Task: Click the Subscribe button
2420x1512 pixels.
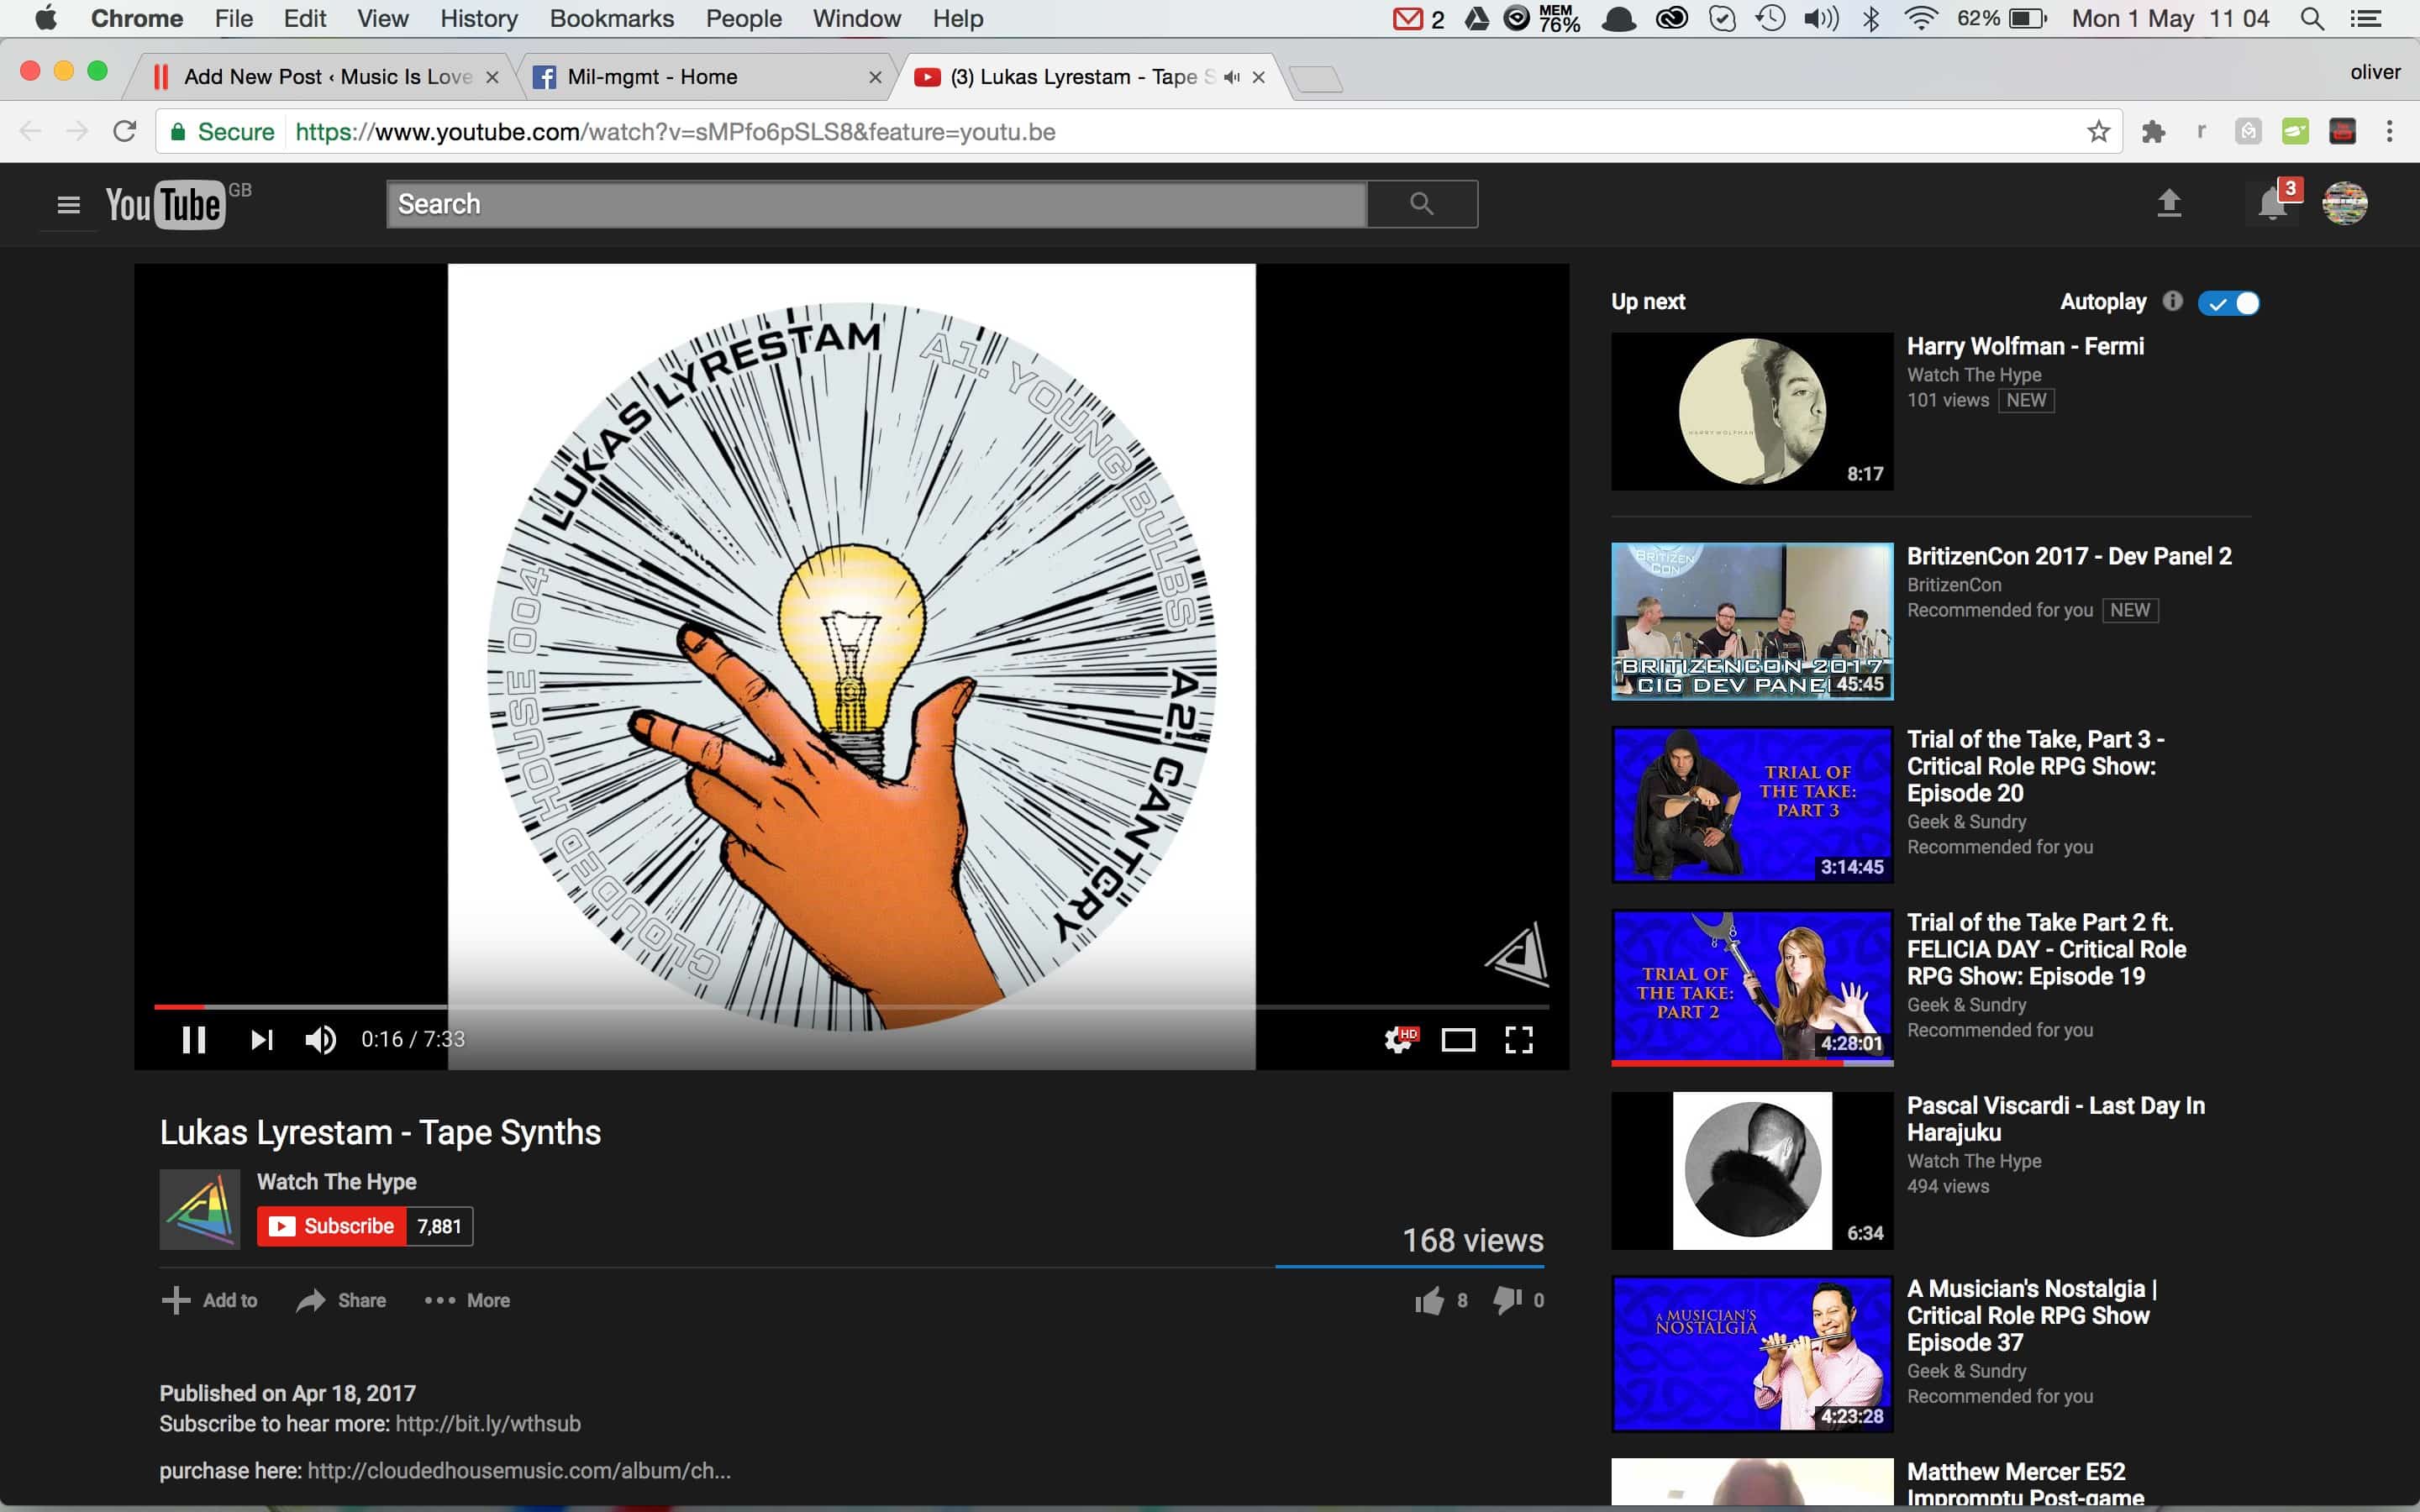Action: coord(332,1226)
